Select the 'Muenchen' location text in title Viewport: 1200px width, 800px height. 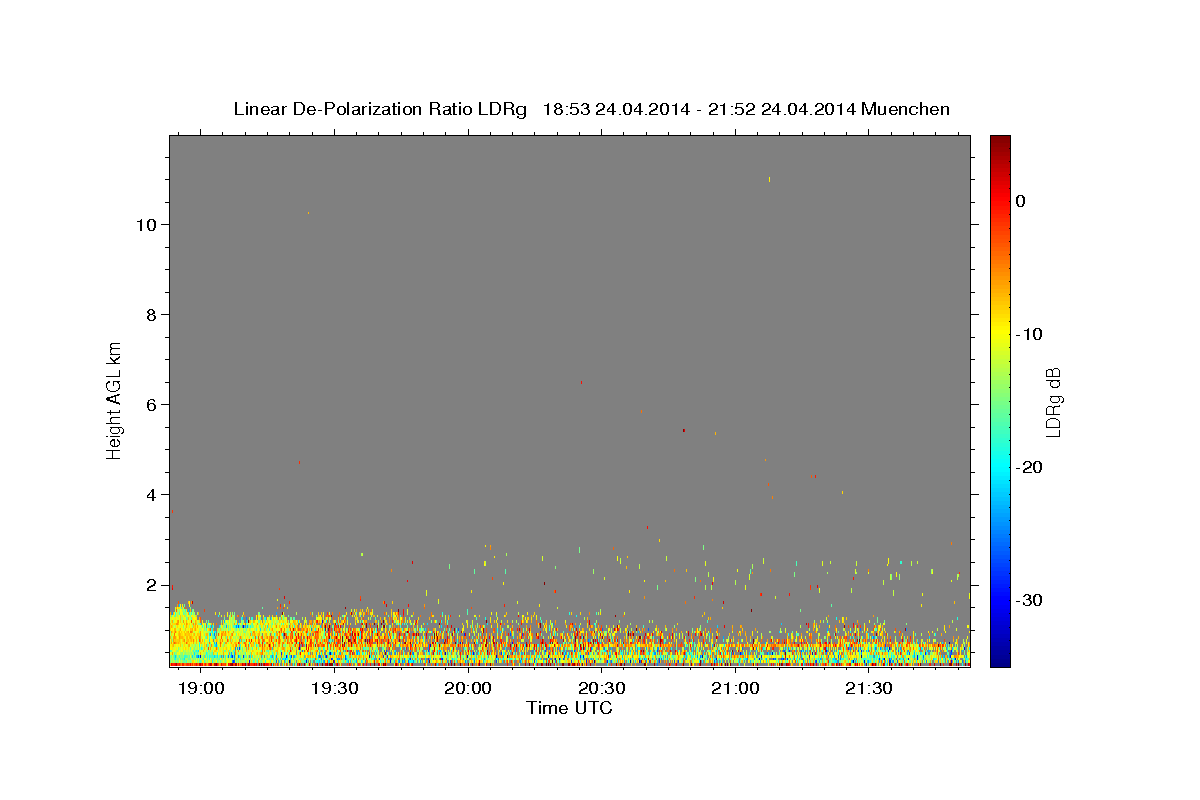[906, 109]
